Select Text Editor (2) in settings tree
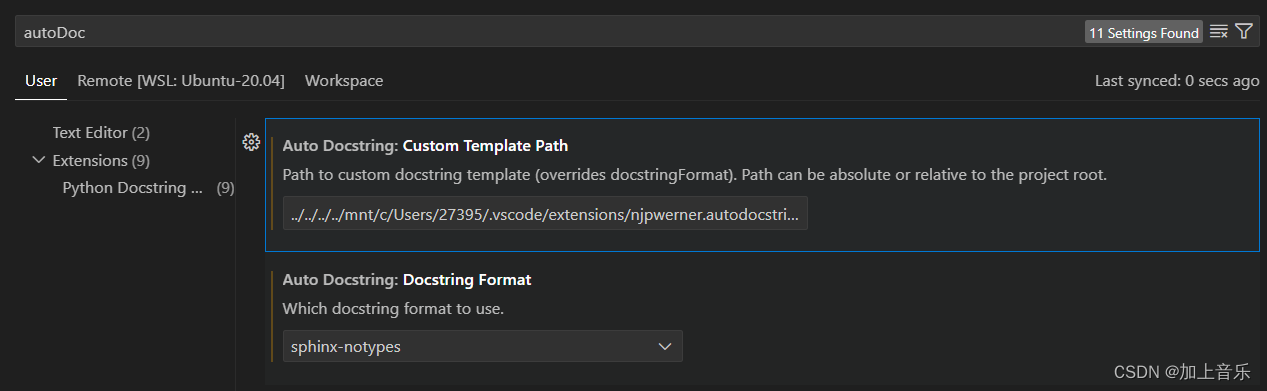The height and width of the screenshot is (391, 1267). pos(101,132)
